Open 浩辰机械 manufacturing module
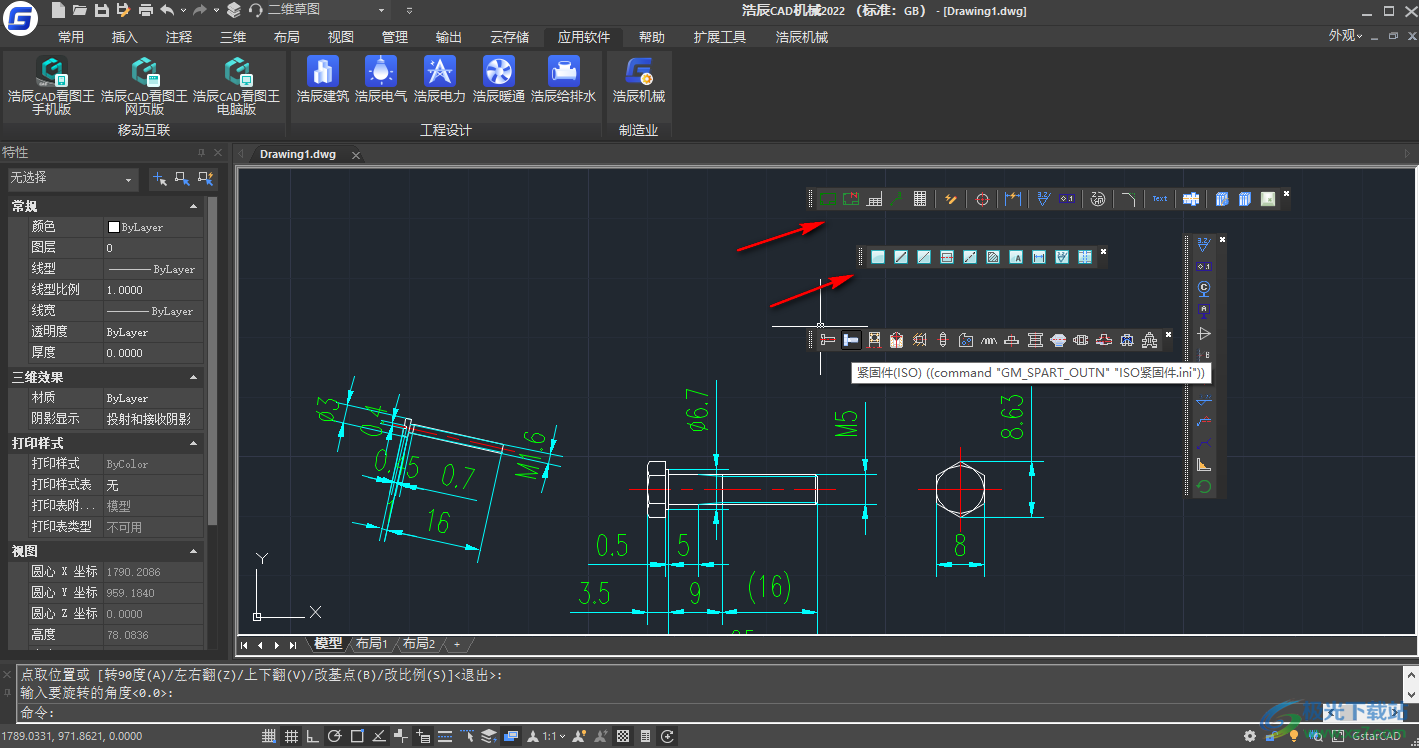Viewport: 1419px width, 749px height. click(639, 80)
